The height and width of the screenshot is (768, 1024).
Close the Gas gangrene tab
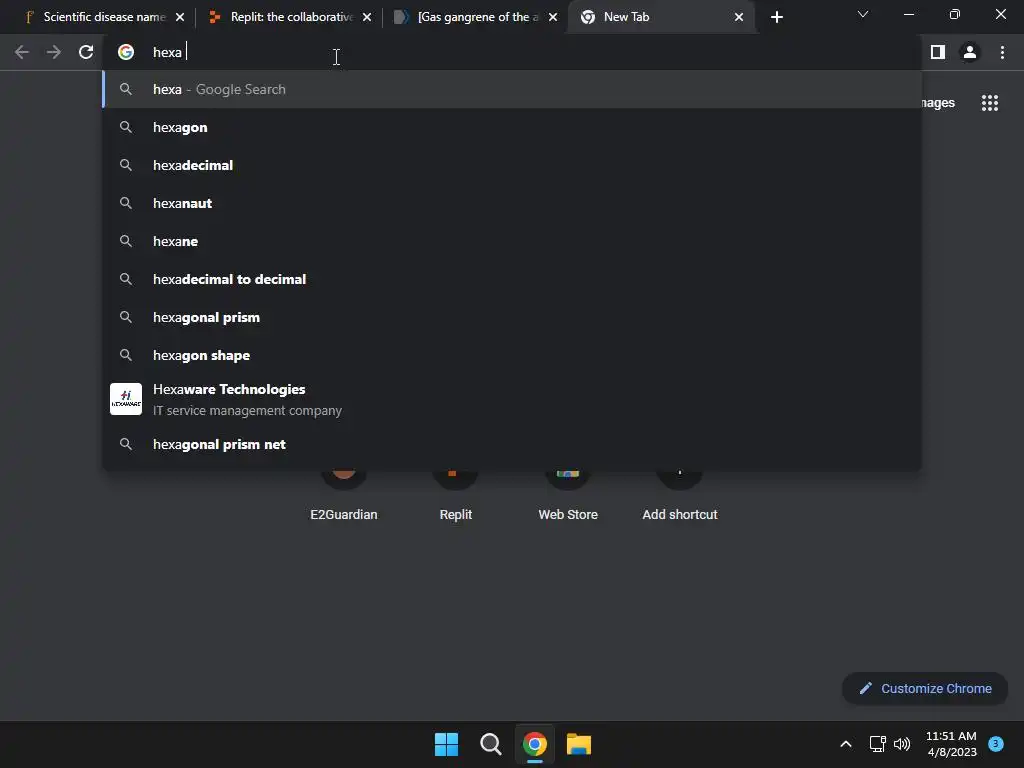[x=553, y=17]
